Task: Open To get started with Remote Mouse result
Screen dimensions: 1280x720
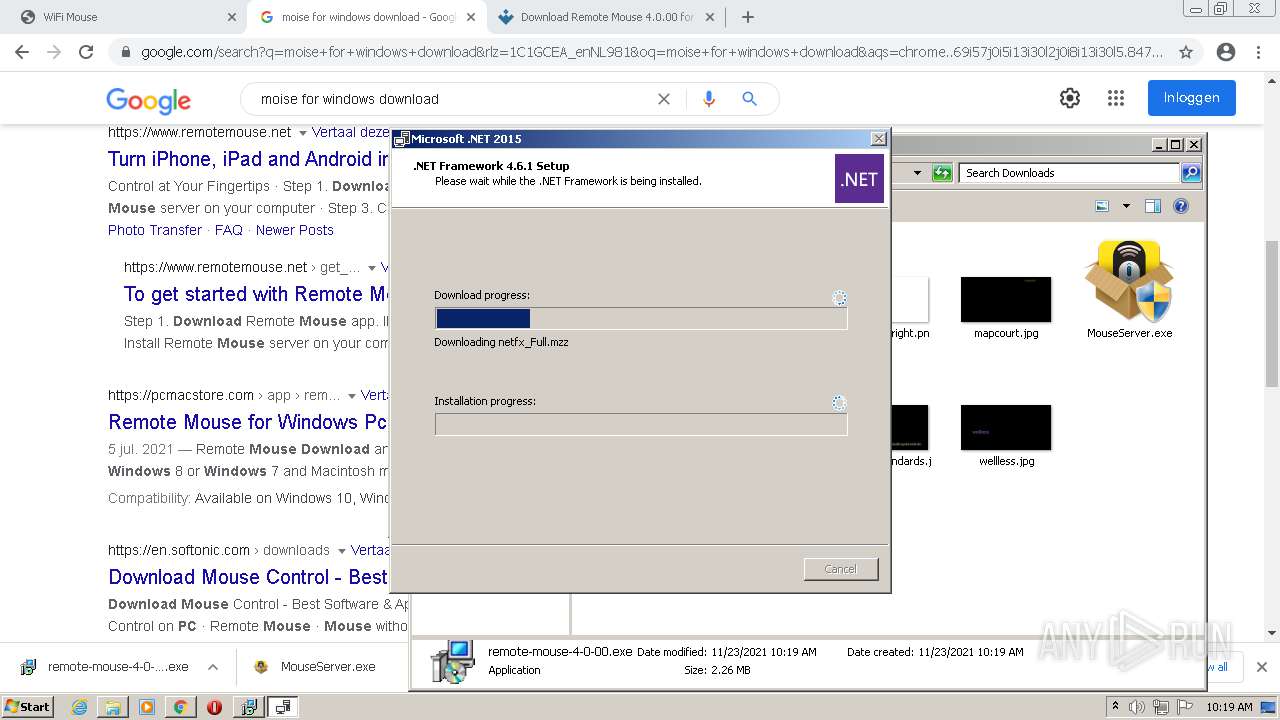Action: [x=256, y=294]
